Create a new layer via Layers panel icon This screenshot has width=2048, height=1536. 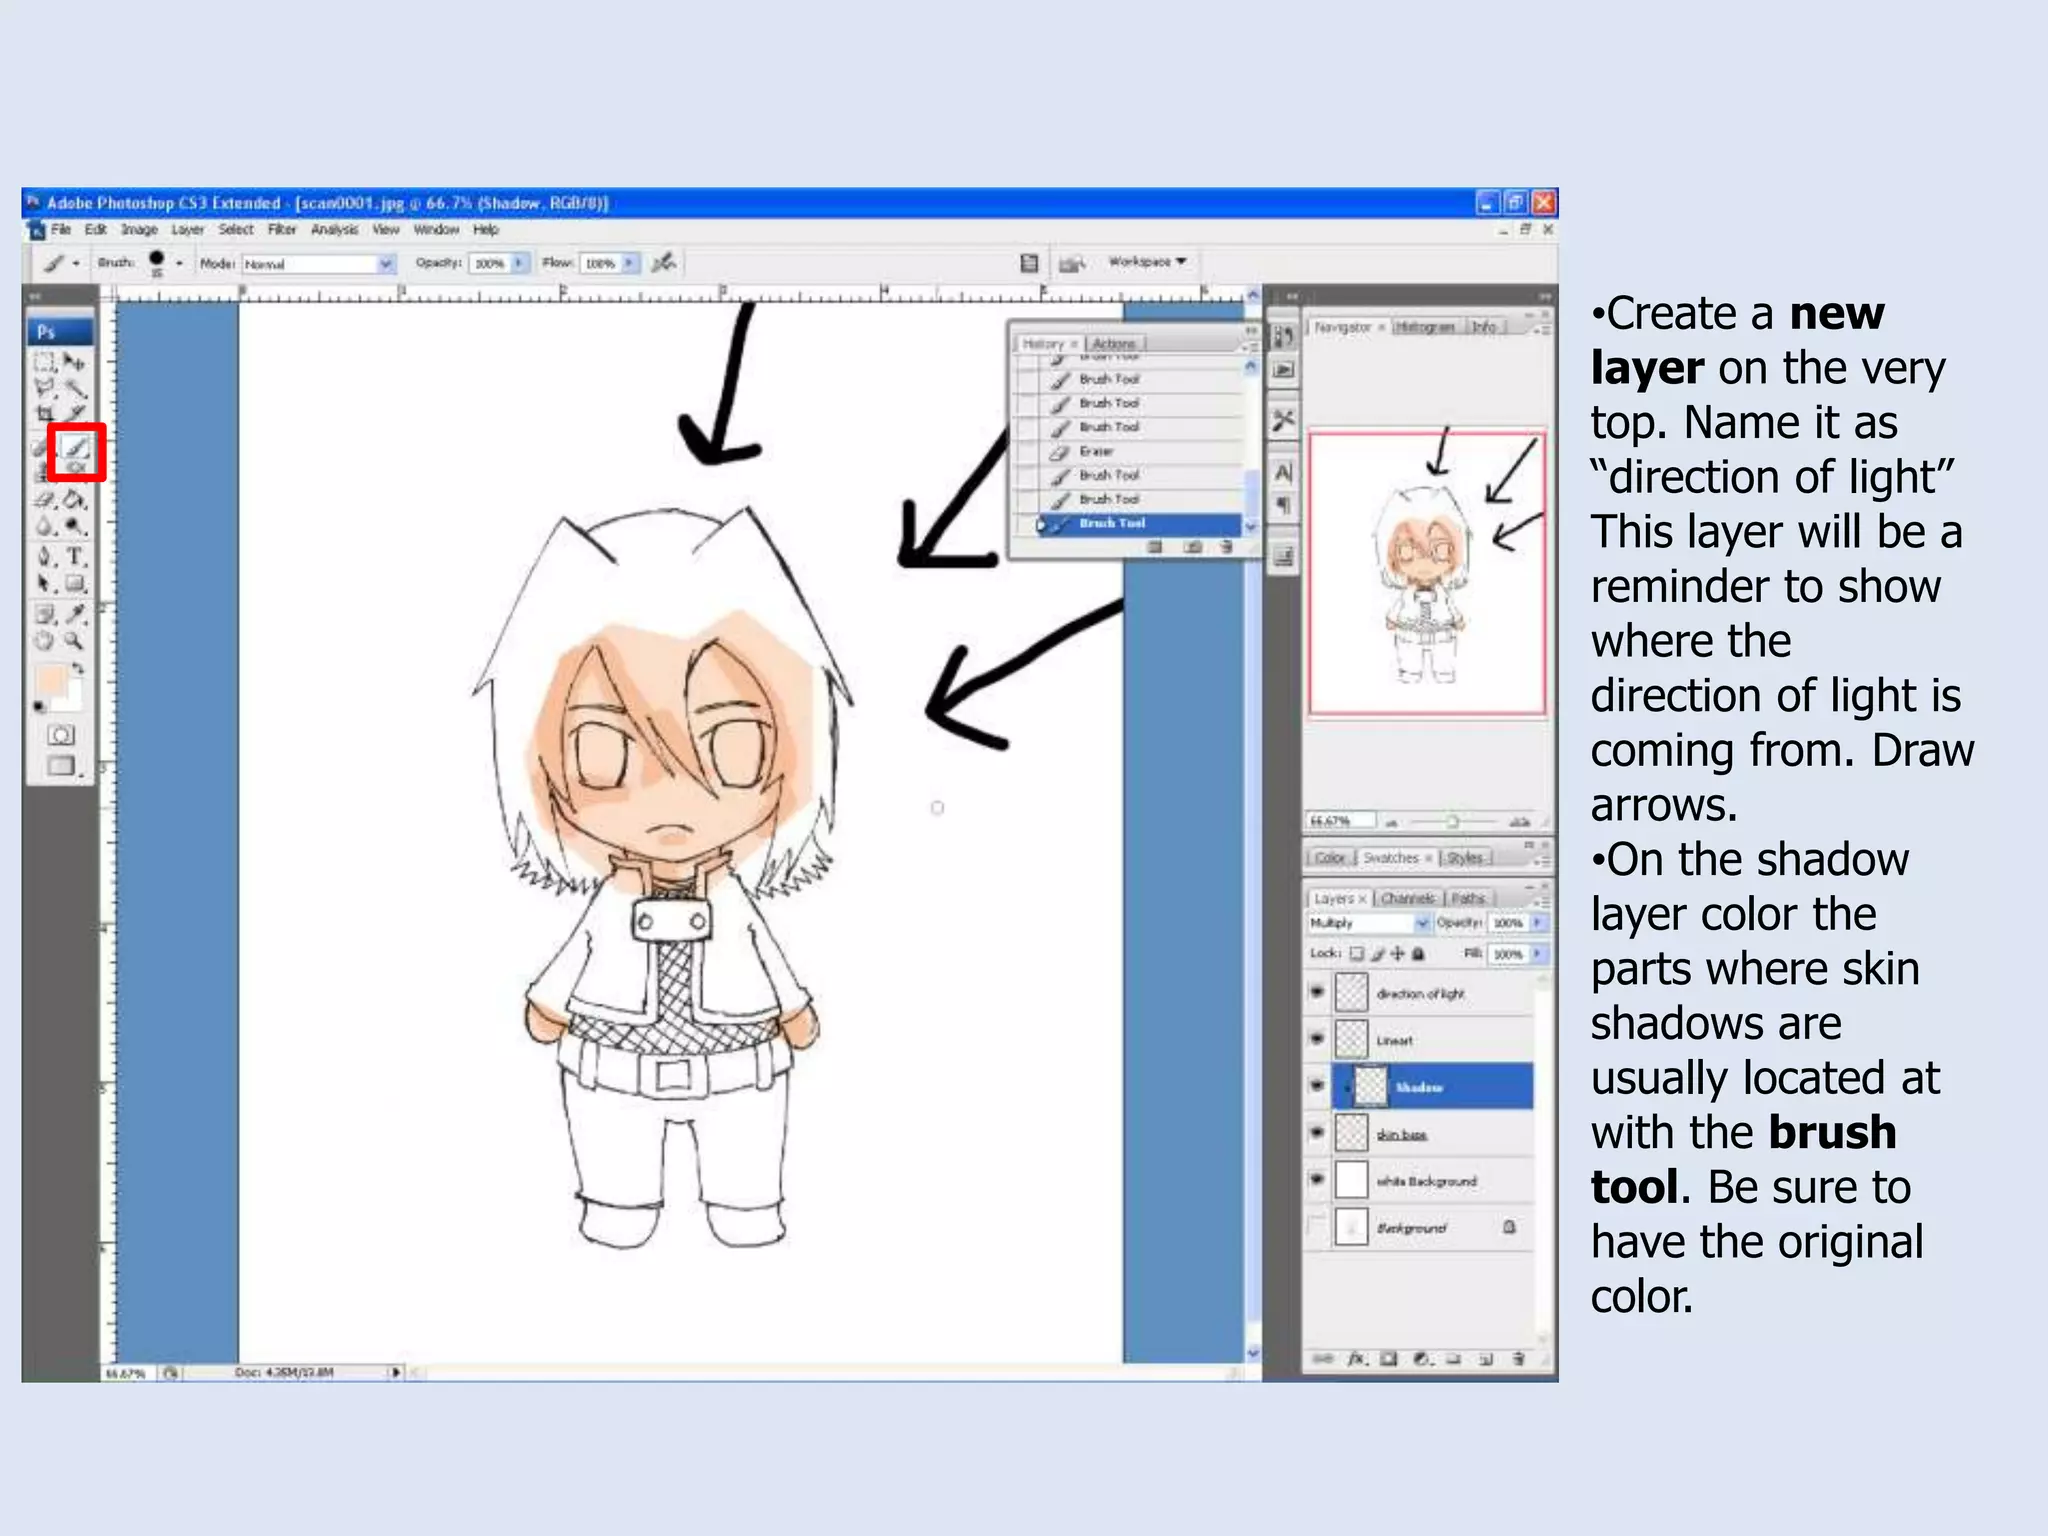(x=1486, y=1358)
